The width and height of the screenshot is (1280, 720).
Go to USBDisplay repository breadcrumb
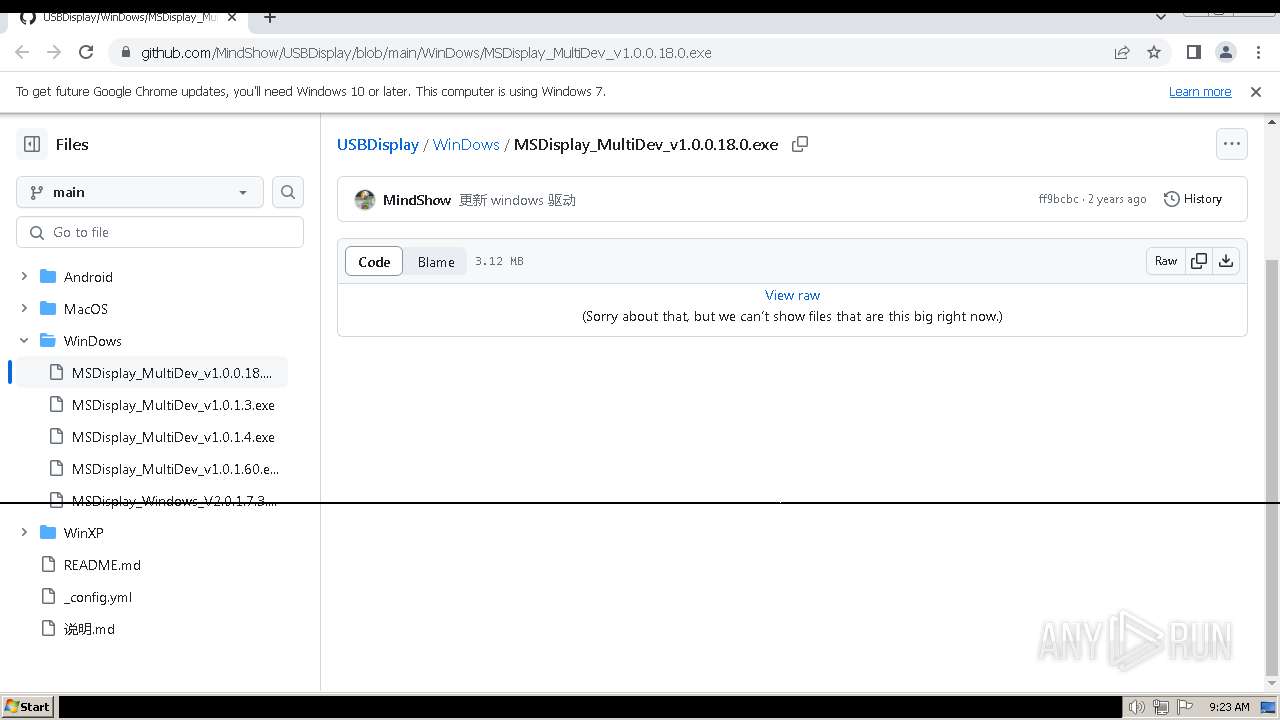378,144
